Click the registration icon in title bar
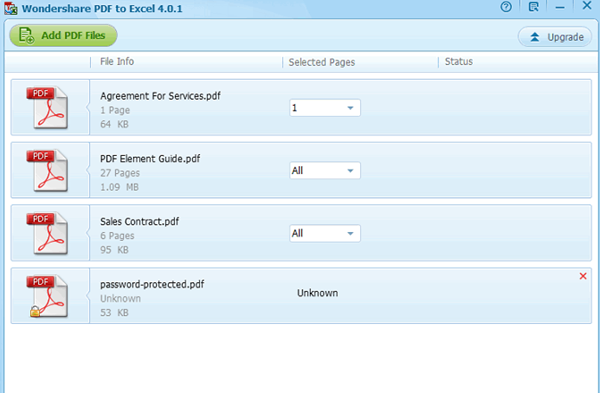600x393 pixels. (x=533, y=7)
